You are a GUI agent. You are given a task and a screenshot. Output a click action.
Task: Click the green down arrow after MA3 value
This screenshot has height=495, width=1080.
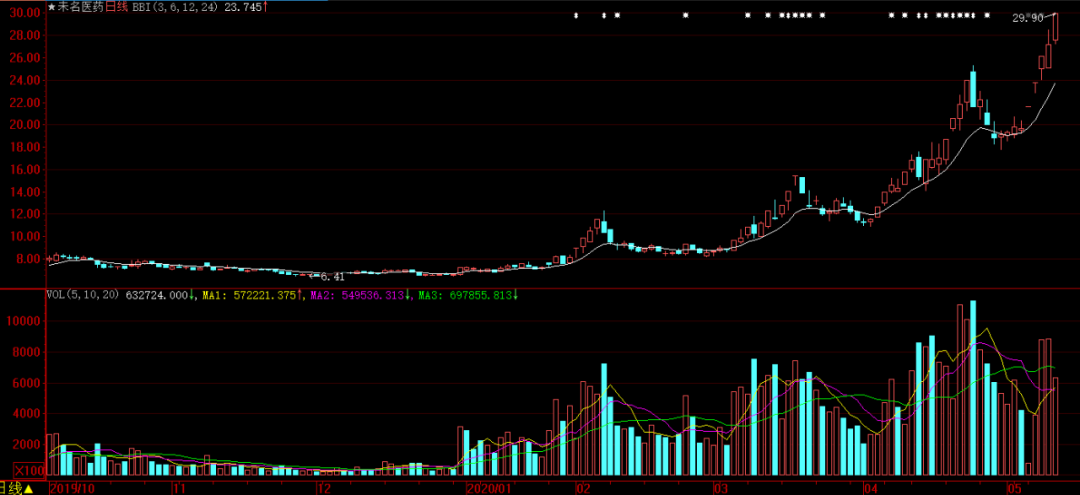(515, 296)
